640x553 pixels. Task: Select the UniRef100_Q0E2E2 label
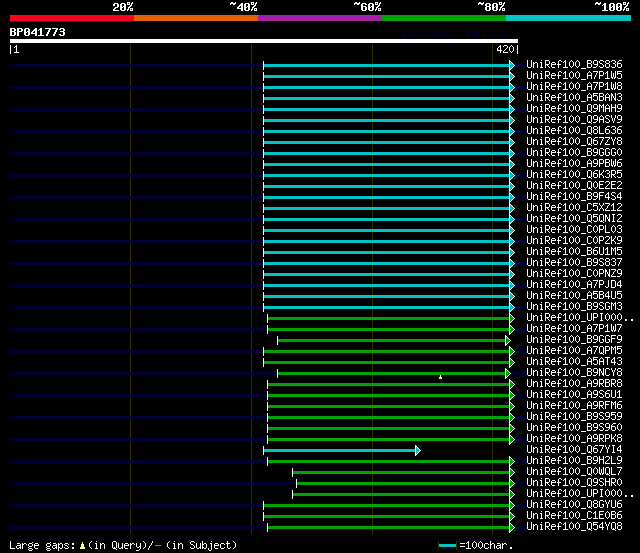(574, 186)
